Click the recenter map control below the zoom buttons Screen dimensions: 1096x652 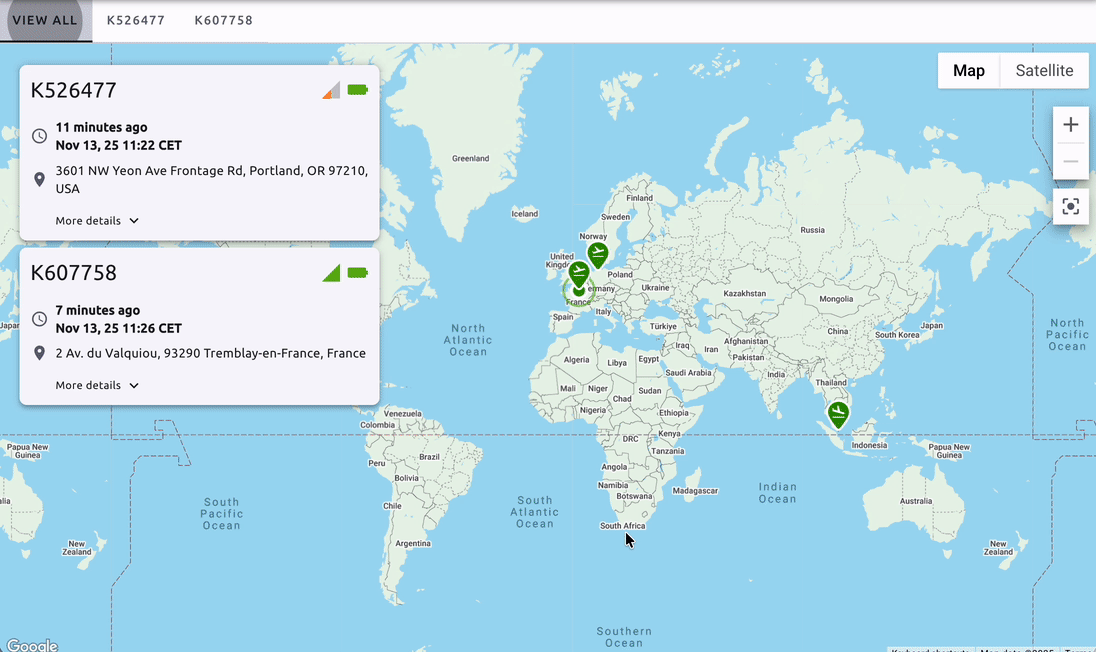(x=1070, y=206)
